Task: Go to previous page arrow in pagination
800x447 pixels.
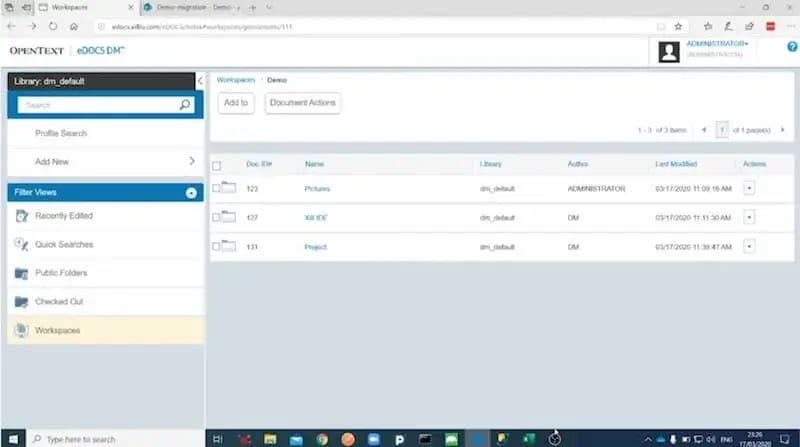Action: 704,130
